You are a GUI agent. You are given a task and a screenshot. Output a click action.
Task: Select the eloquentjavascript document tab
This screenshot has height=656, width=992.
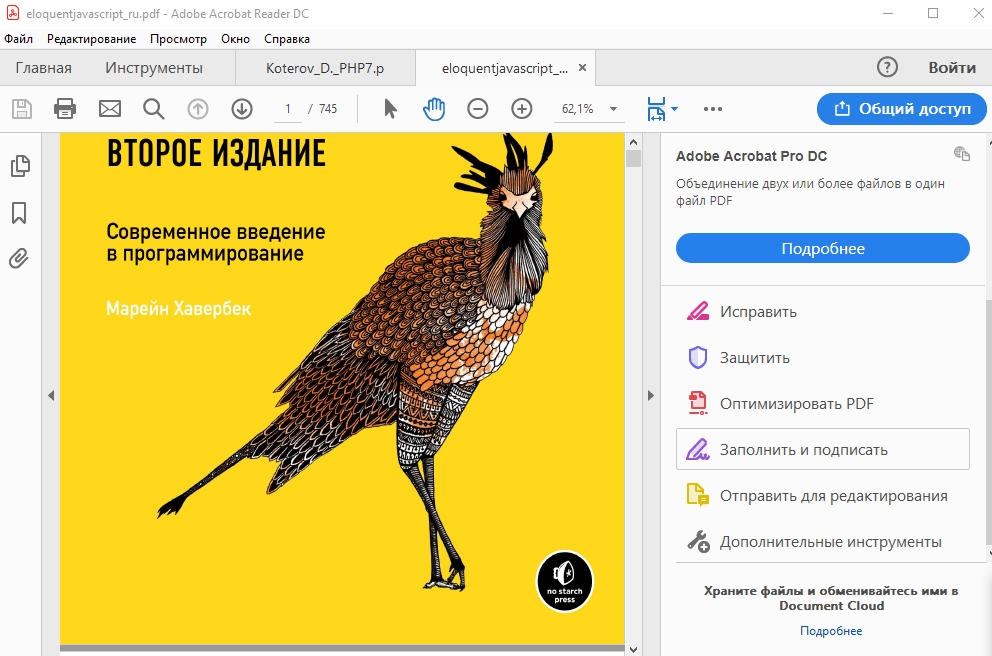(x=505, y=68)
